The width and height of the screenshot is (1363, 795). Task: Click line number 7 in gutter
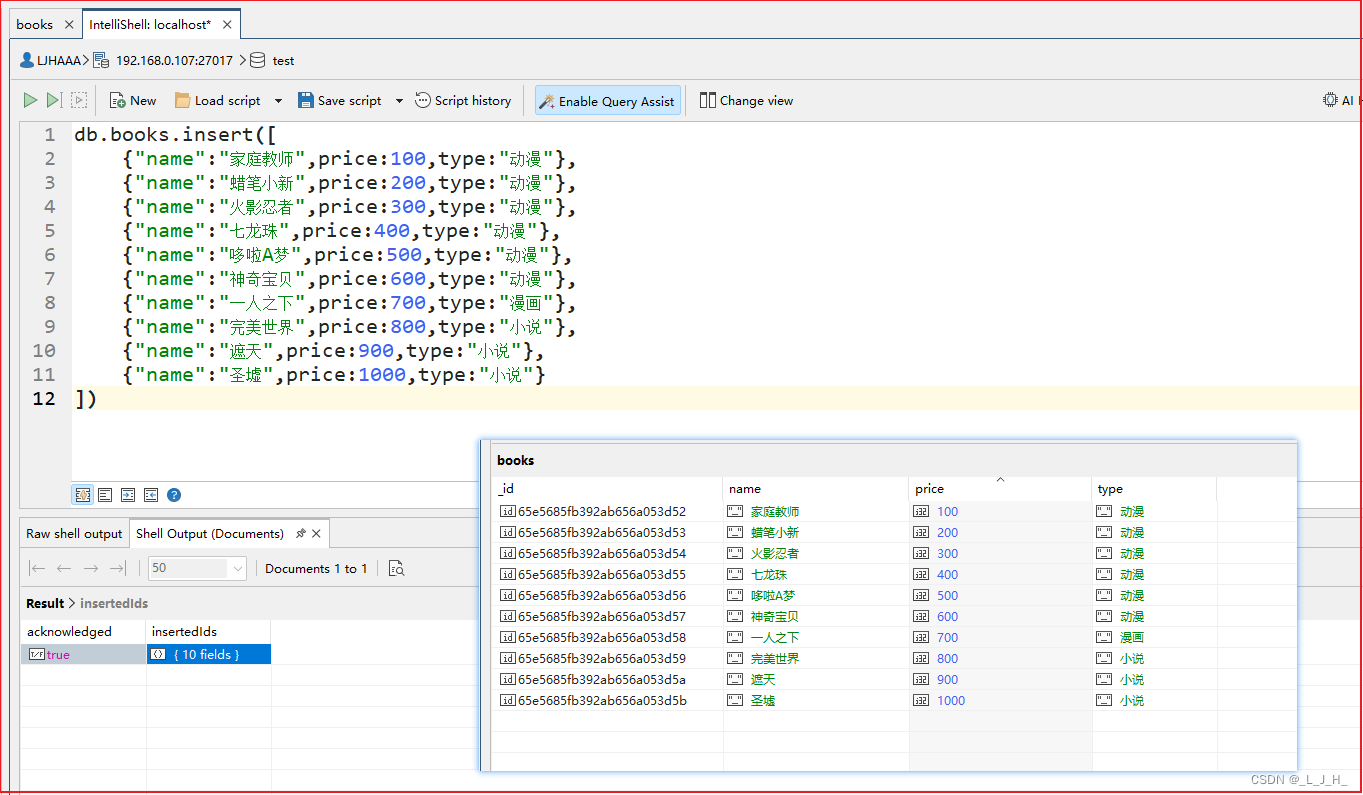[50, 279]
